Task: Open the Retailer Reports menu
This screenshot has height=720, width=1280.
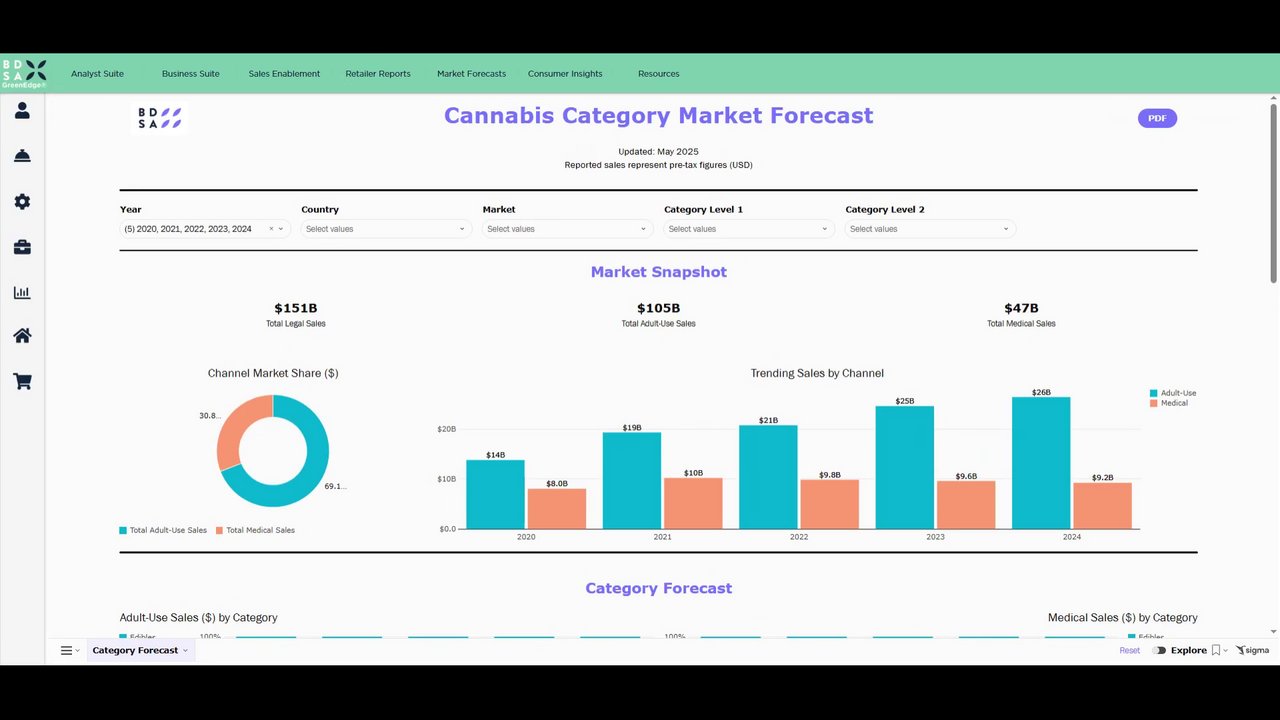Action: pos(378,74)
